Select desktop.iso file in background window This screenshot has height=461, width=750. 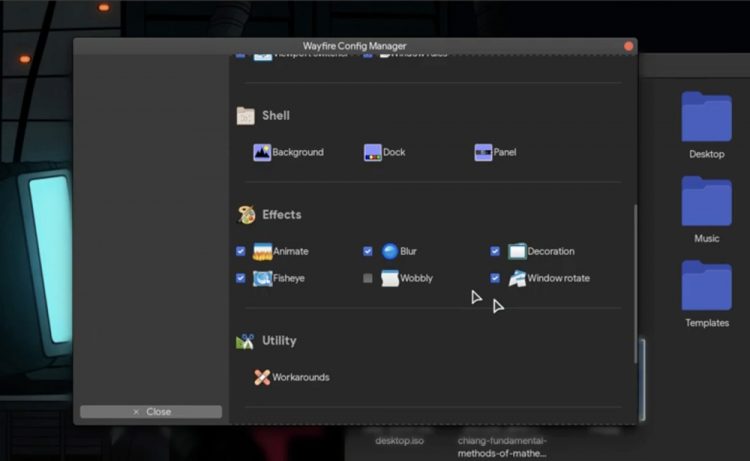click(399, 441)
